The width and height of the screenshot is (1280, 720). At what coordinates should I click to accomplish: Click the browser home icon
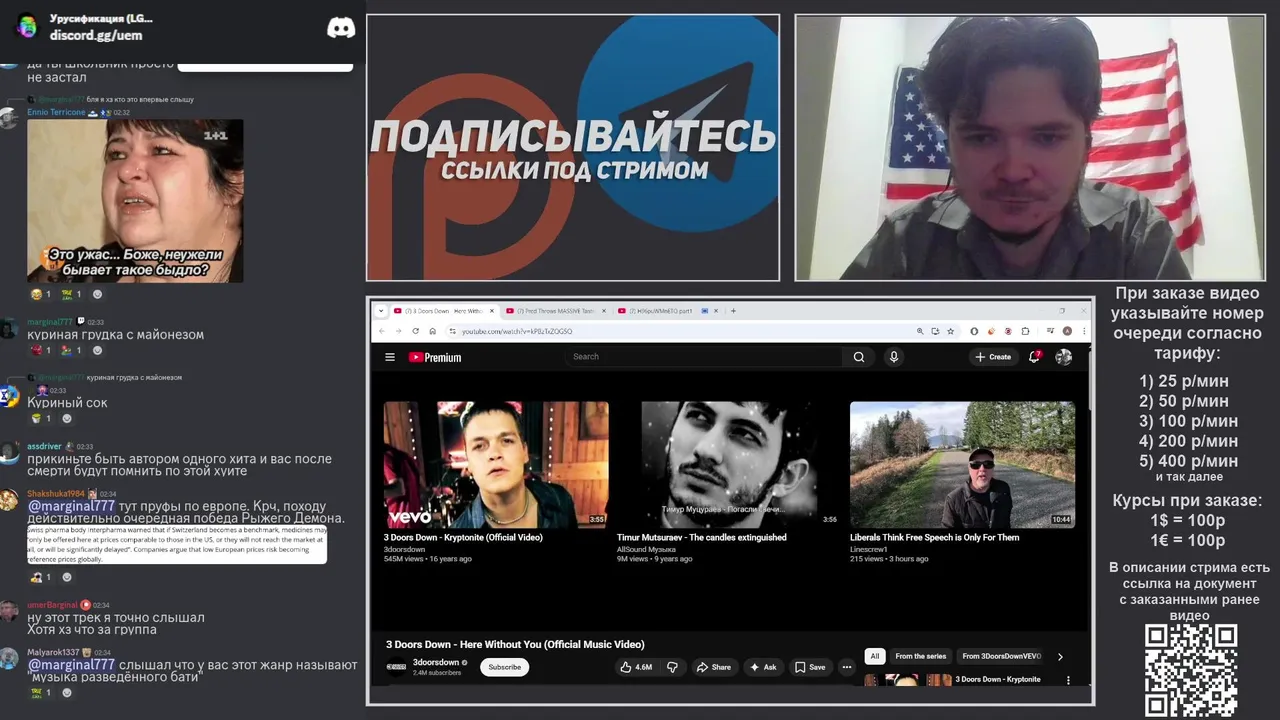click(x=432, y=331)
